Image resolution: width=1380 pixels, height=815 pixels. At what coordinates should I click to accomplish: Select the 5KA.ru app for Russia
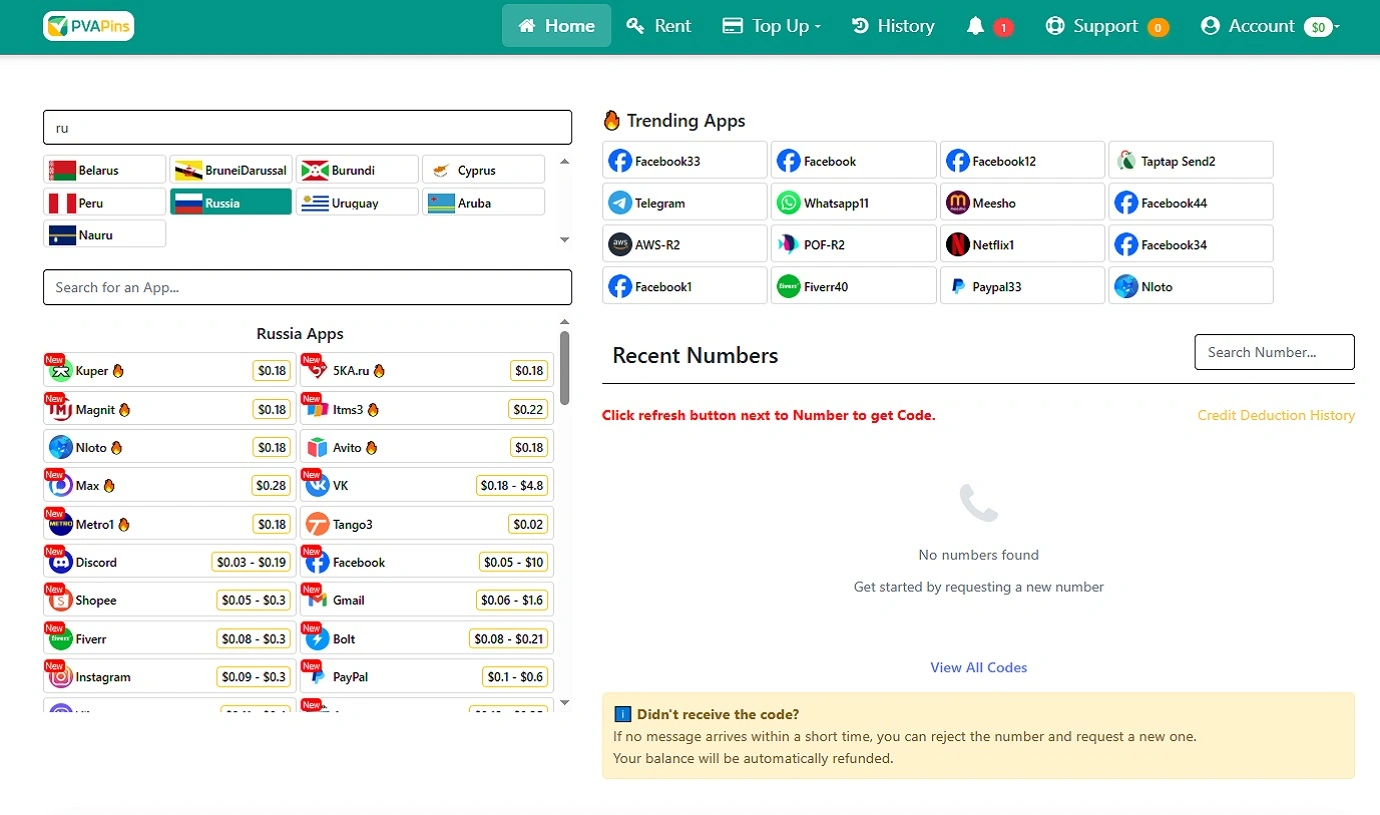coord(427,370)
